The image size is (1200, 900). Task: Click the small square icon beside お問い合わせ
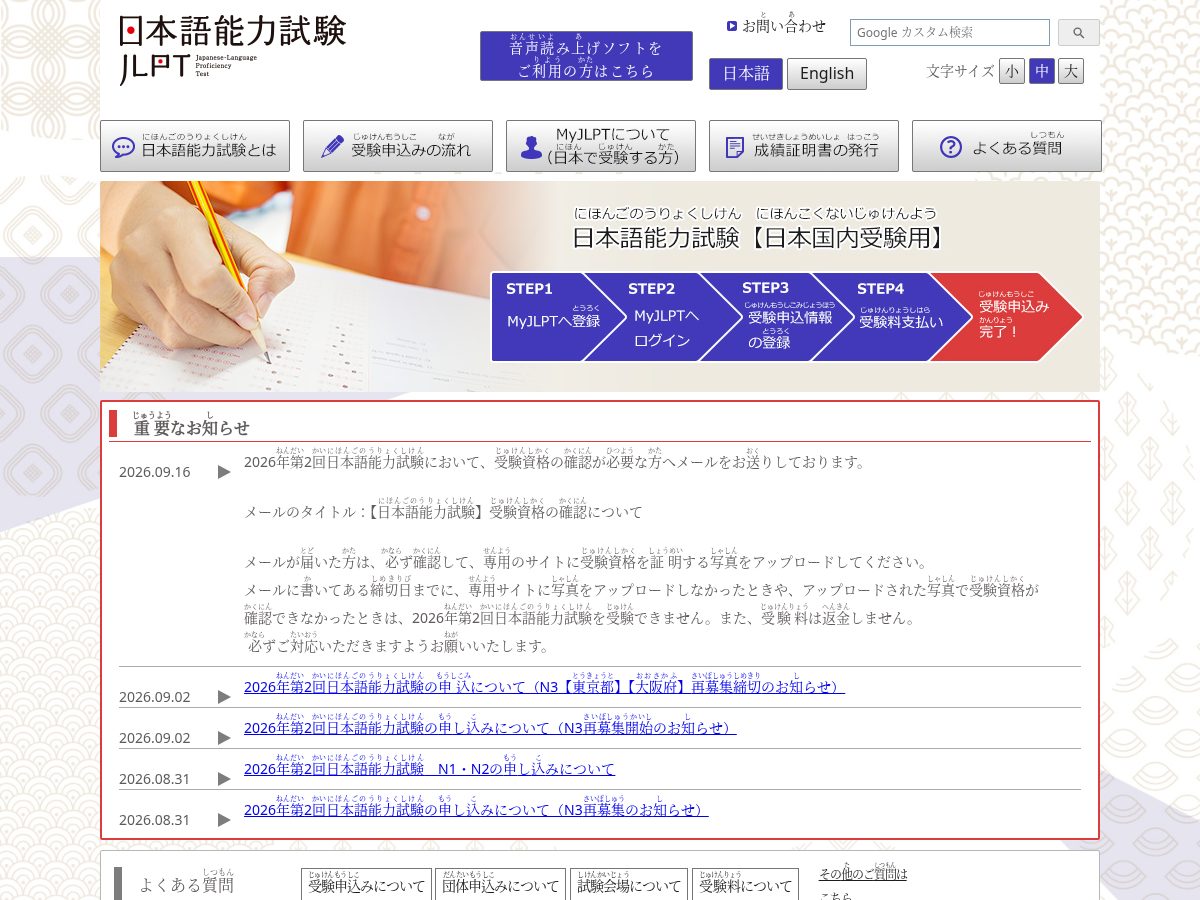click(732, 26)
